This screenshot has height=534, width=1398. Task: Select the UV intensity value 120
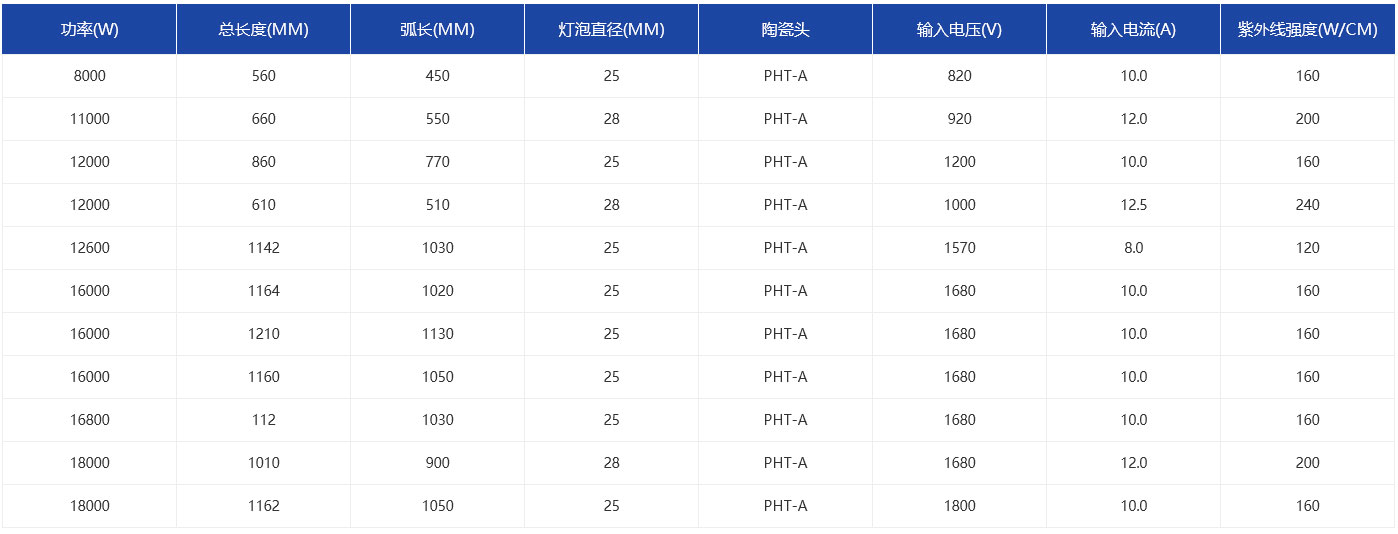(x=1307, y=248)
